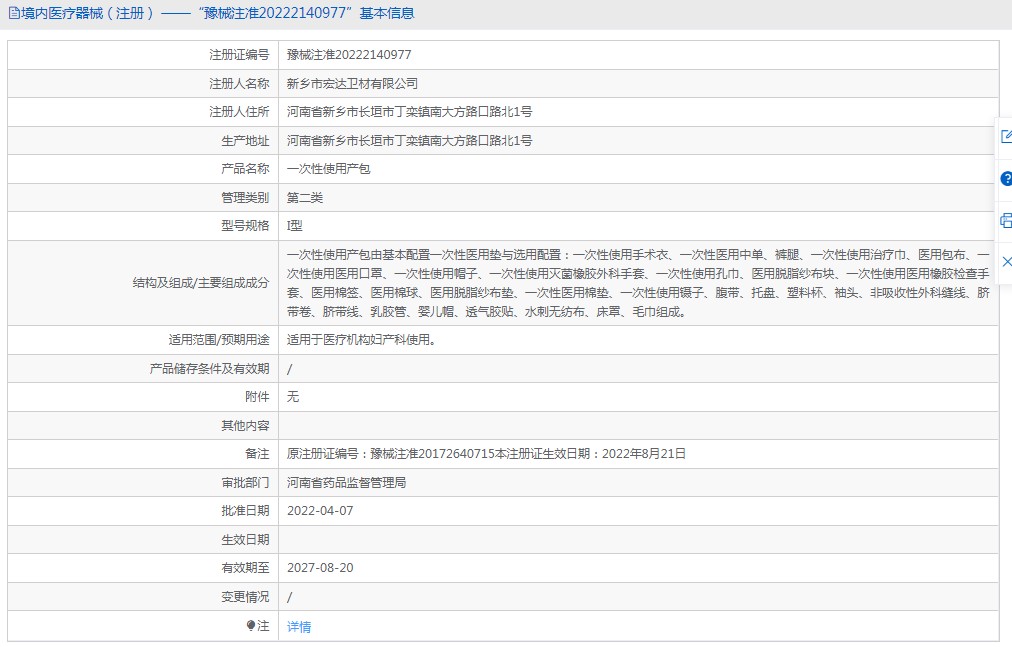
Task: Select approval department 河南省药品监督管理局
Action: click(347, 482)
